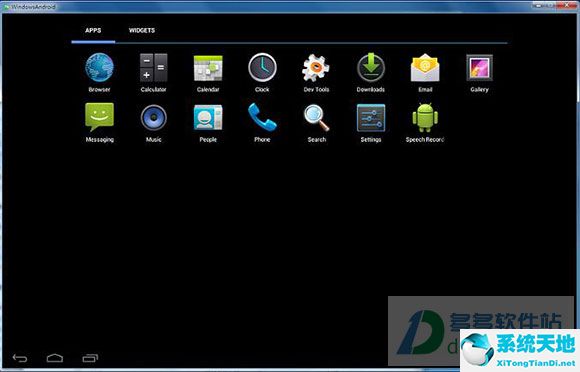This screenshot has height=372, width=580.
Task: Open the recent apps navigation button
Action: [90, 358]
